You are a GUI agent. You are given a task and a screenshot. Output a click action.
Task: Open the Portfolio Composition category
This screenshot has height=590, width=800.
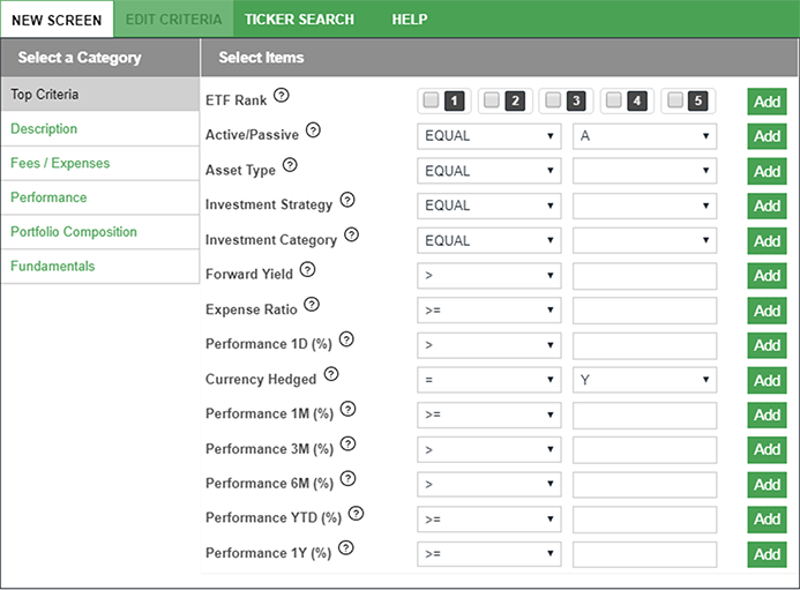coord(73,232)
